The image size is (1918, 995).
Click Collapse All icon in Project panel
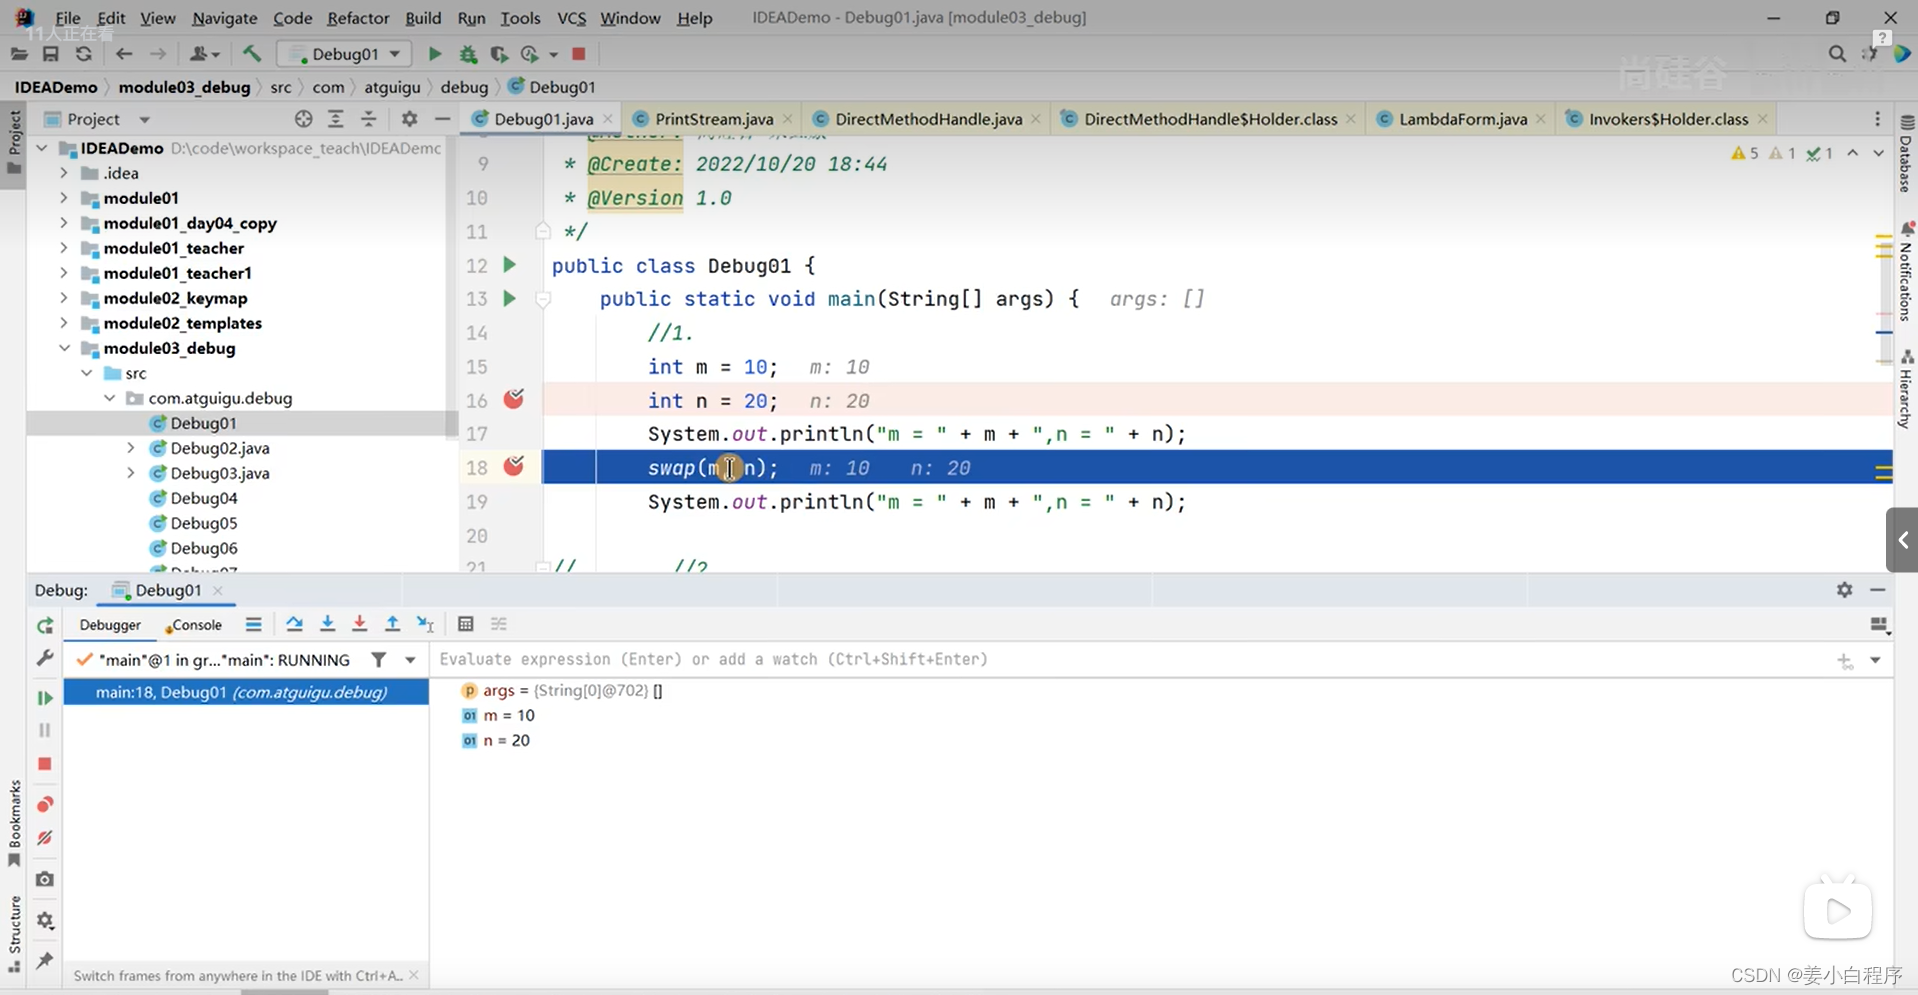point(369,119)
